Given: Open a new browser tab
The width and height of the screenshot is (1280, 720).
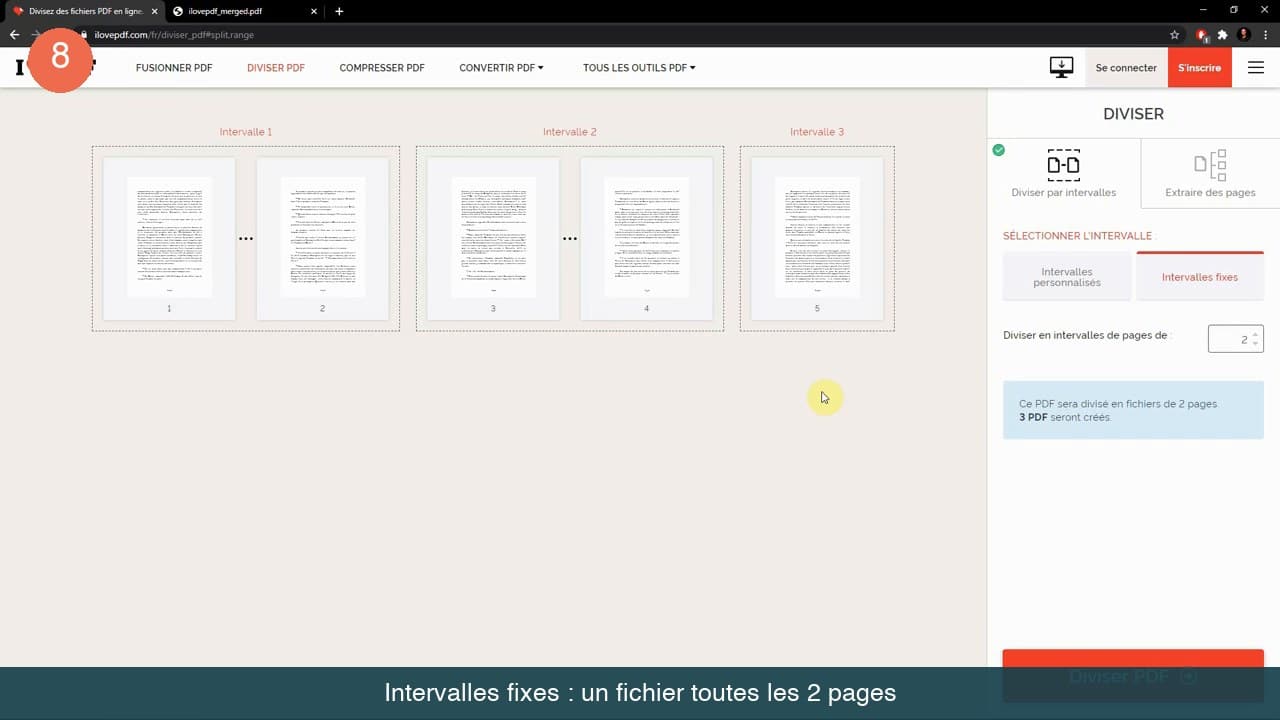Looking at the screenshot, I should point(339,11).
